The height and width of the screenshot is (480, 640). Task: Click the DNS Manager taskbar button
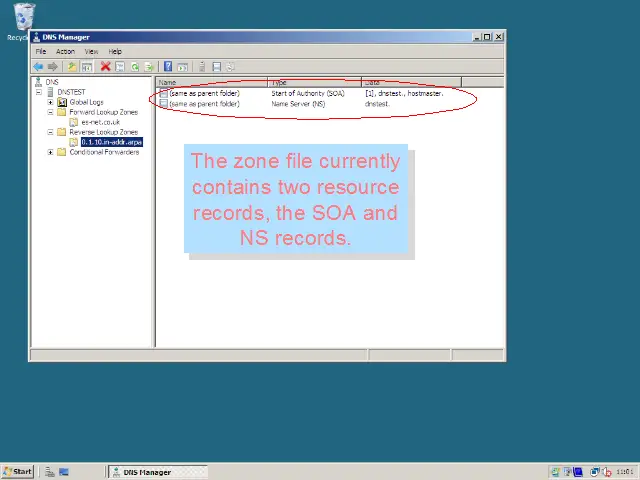[158, 472]
